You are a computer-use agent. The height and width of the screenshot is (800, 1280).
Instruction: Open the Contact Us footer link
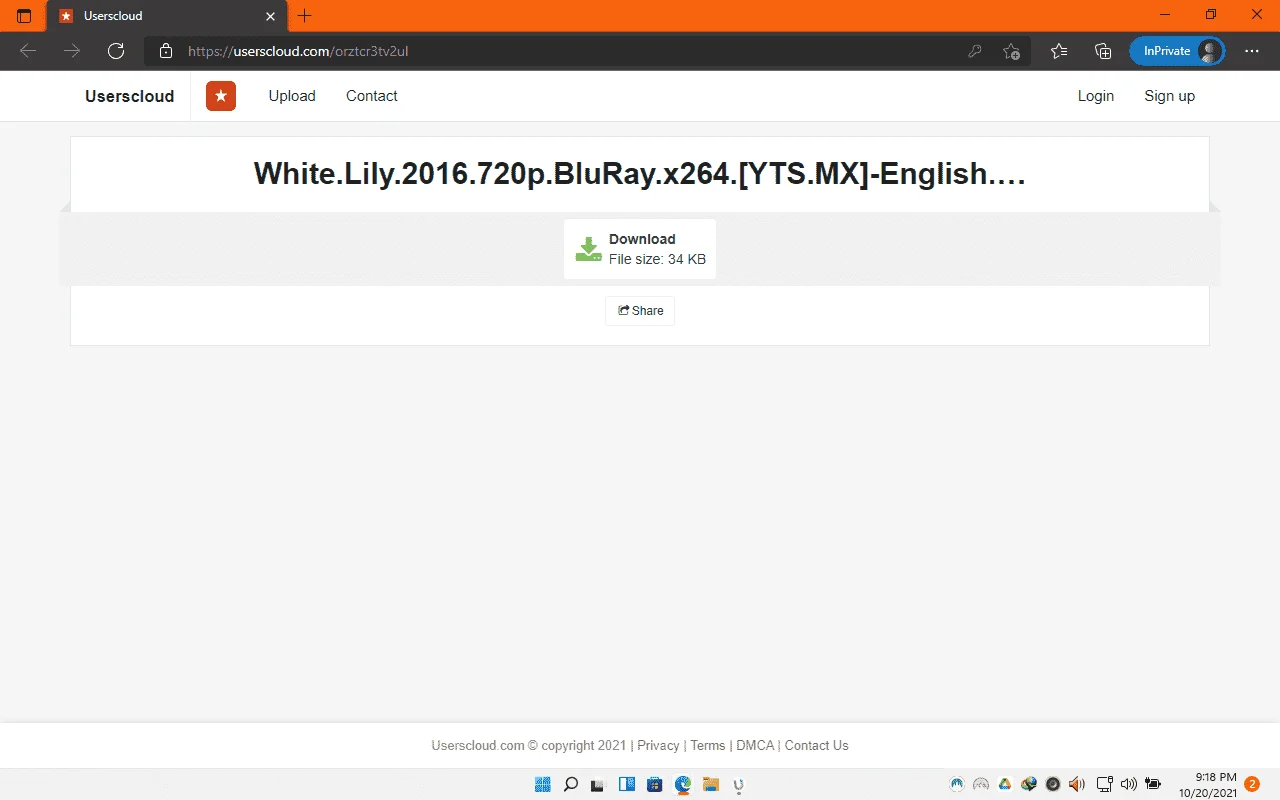click(x=816, y=745)
